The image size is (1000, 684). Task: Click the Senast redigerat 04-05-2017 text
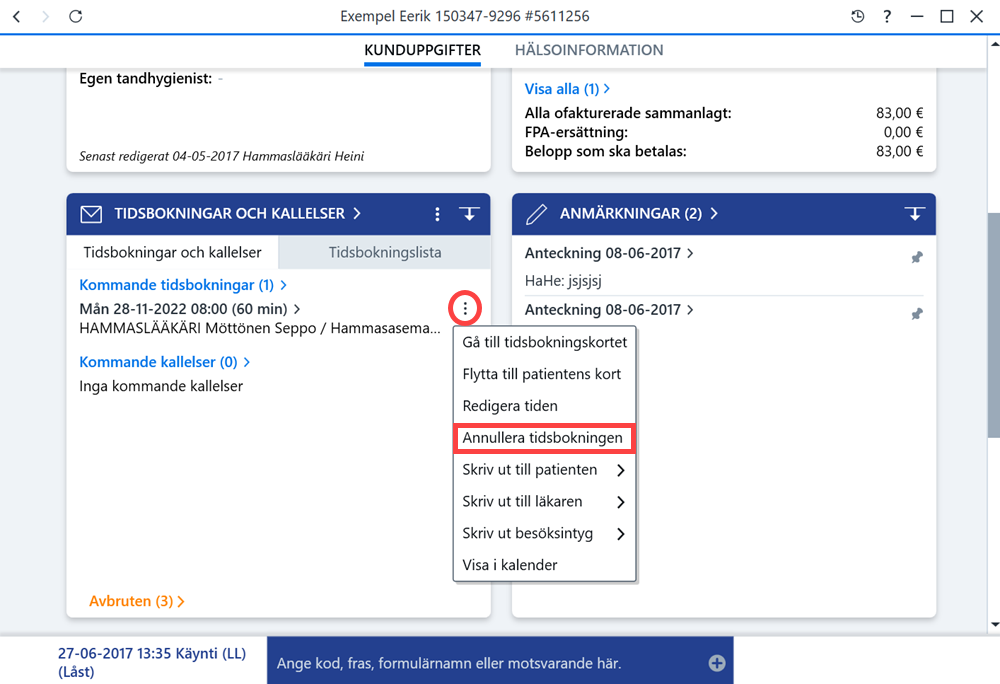click(x=221, y=156)
